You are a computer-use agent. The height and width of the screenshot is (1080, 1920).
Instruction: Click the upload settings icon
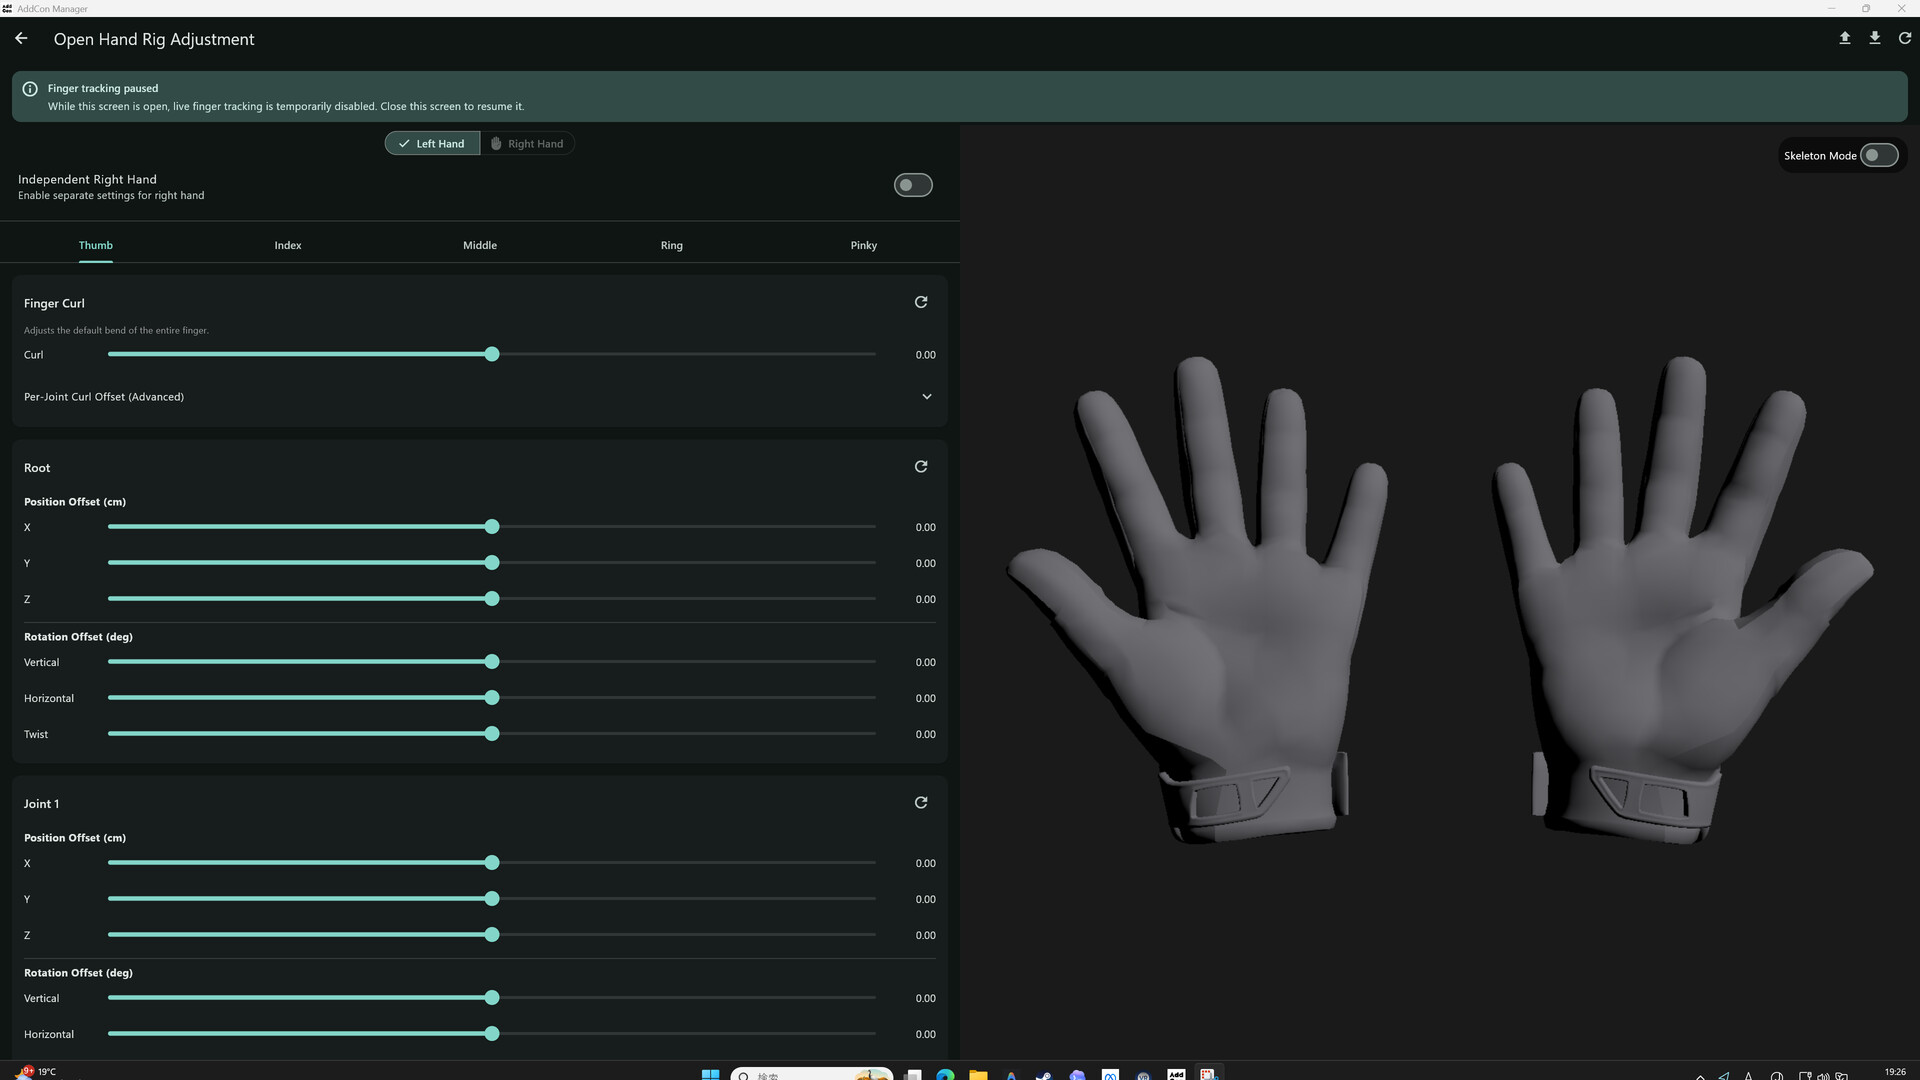[1845, 38]
